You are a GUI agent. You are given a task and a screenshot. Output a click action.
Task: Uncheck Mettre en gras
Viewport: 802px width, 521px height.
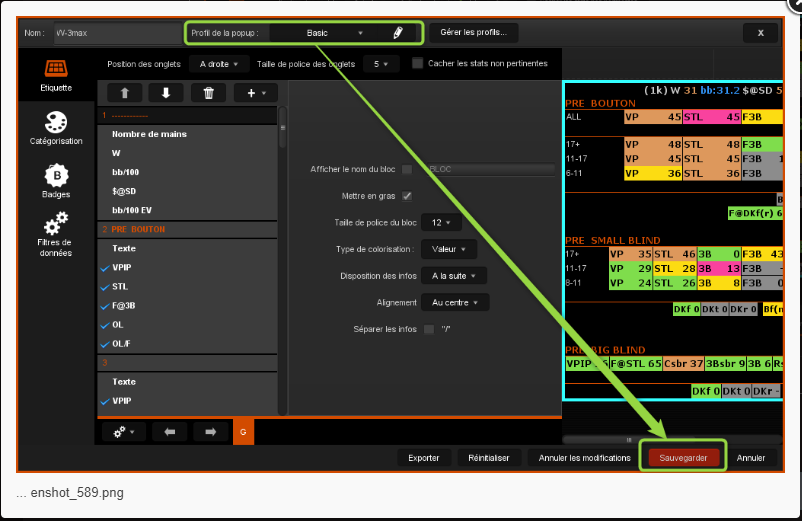[407, 196]
